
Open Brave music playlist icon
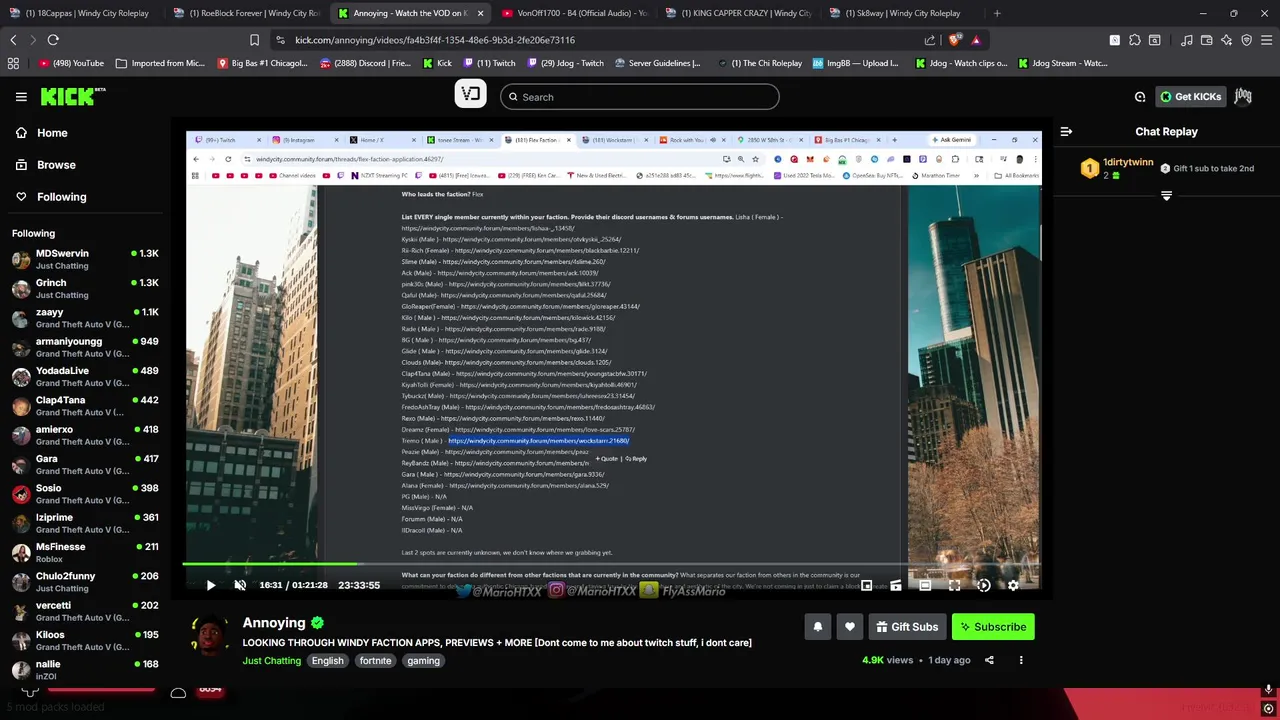tap(1186, 40)
